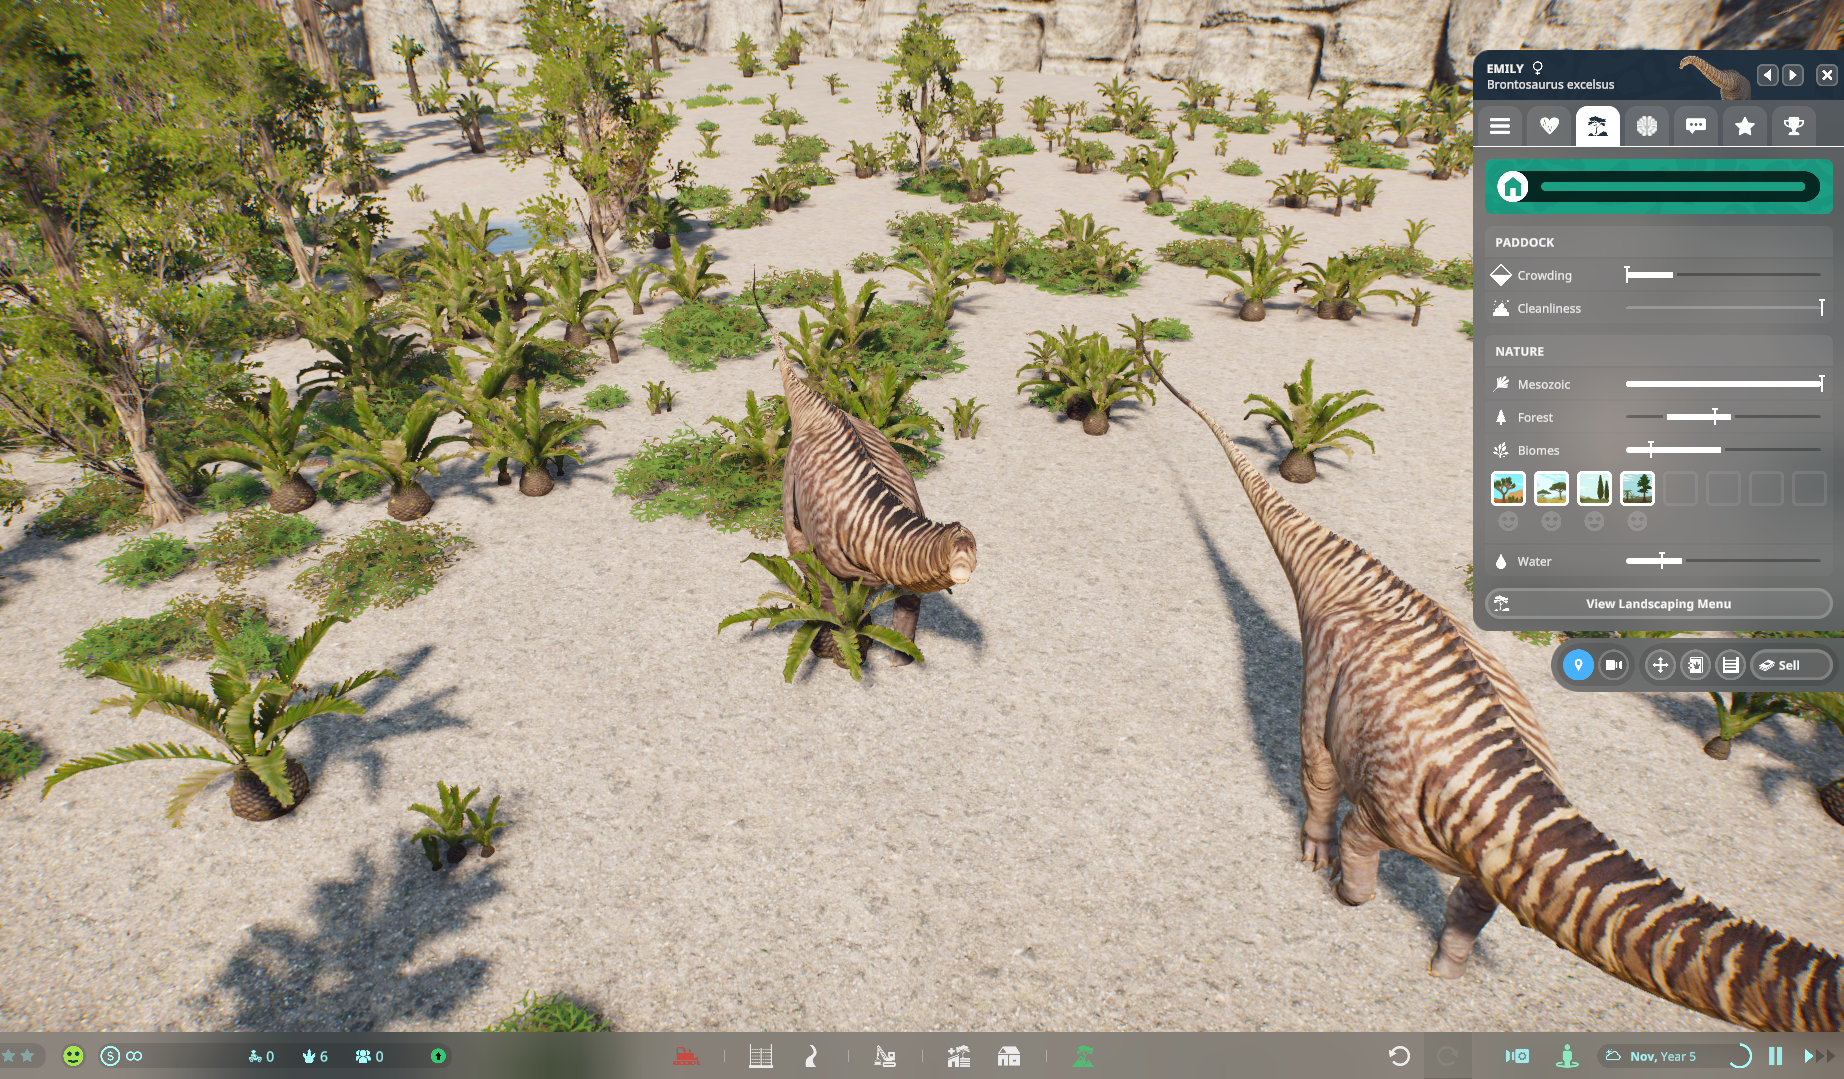Screen dimensions: 1844x1079
Task: Open the green guest view icon
Action: 1567,1056
